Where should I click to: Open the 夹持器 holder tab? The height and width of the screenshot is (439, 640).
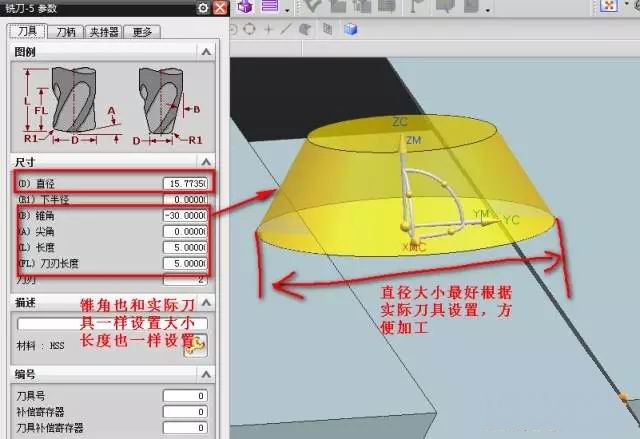(x=104, y=32)
